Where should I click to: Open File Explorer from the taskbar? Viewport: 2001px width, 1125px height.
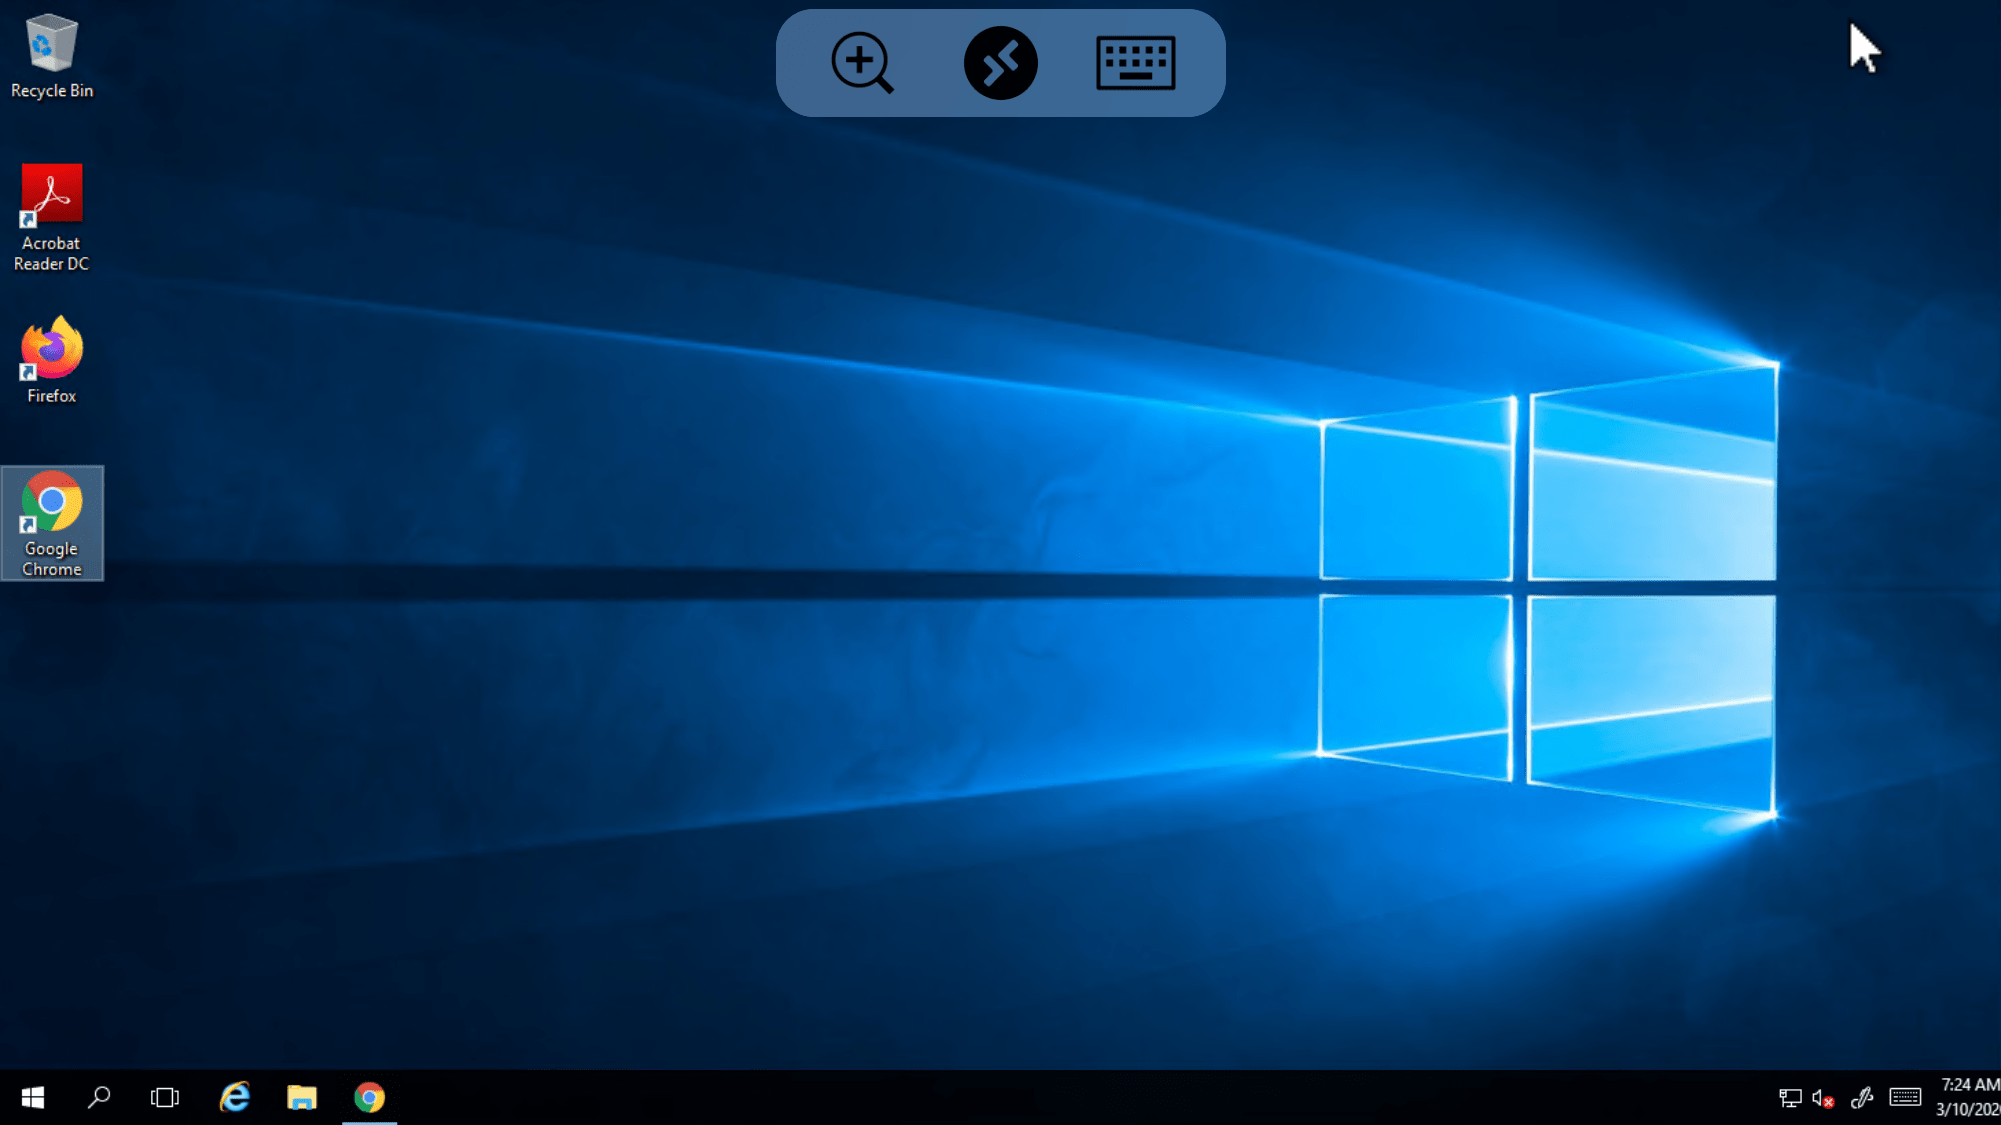pos(302,1097)
